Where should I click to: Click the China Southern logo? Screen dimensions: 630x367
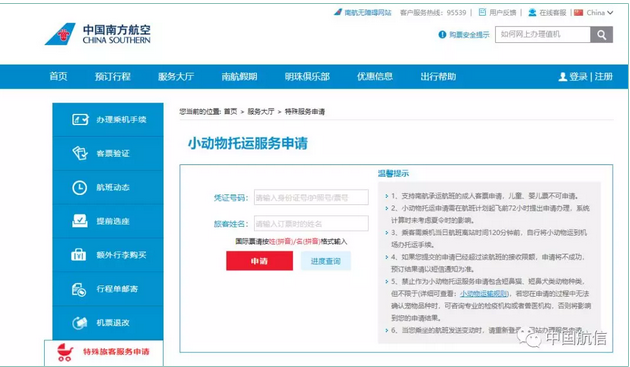[98, 34]
